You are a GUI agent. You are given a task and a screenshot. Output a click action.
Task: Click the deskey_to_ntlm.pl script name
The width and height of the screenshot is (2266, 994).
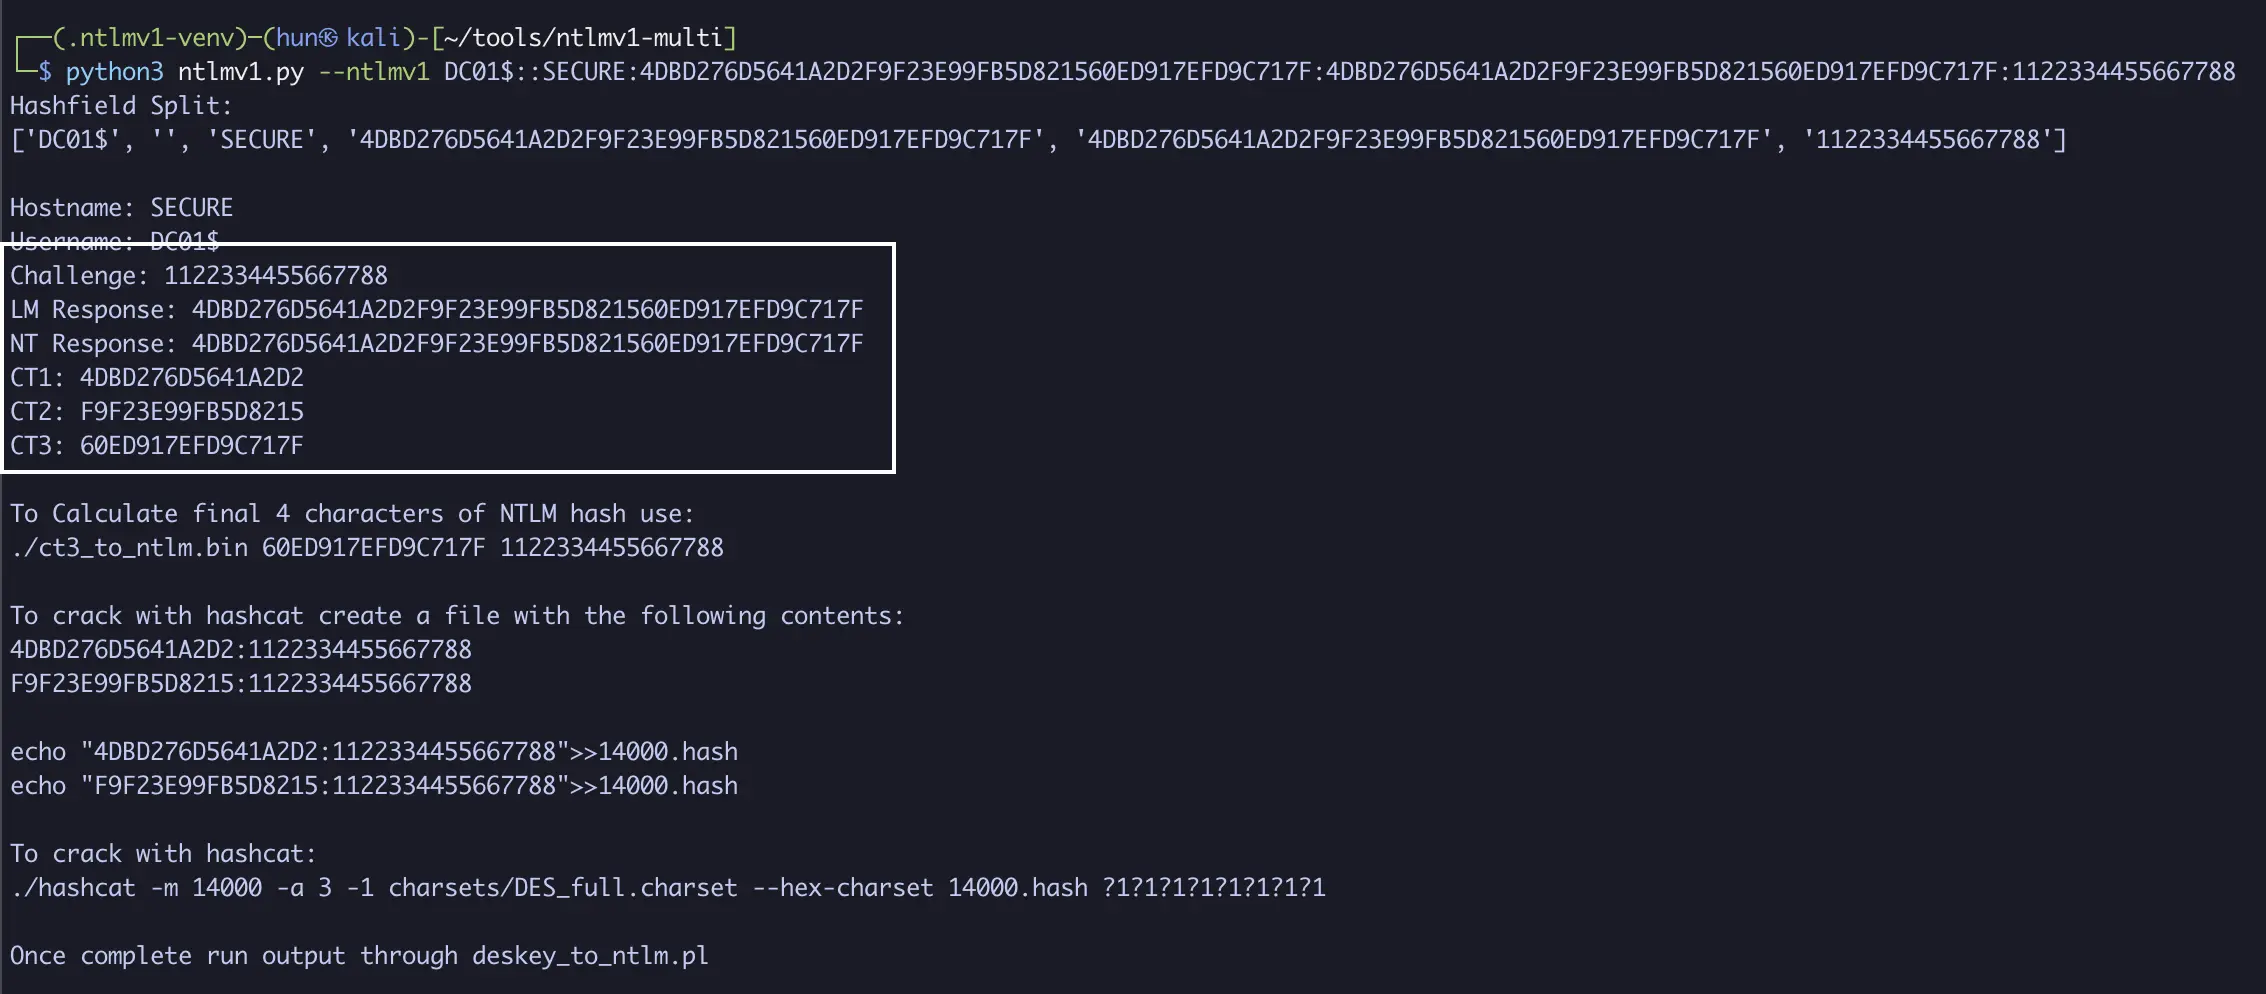click(x=590, y=956)
